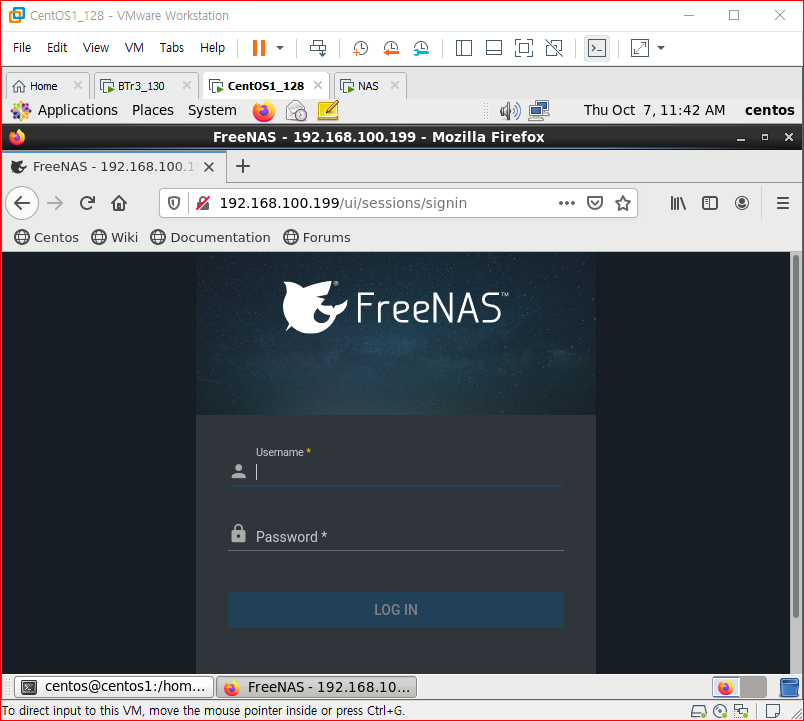
Task: Open the VMware View menu
Action: point(96,48)
